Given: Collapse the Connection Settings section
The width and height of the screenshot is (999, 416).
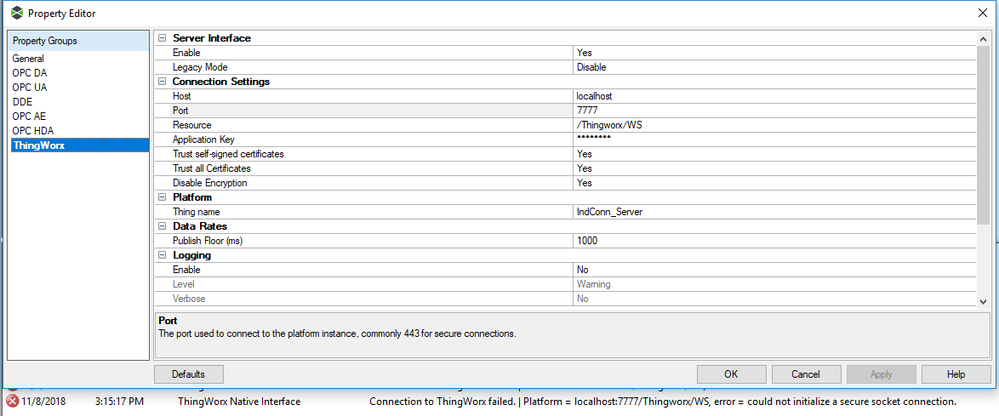Looking at the screenshot, I should click(162, 82).
